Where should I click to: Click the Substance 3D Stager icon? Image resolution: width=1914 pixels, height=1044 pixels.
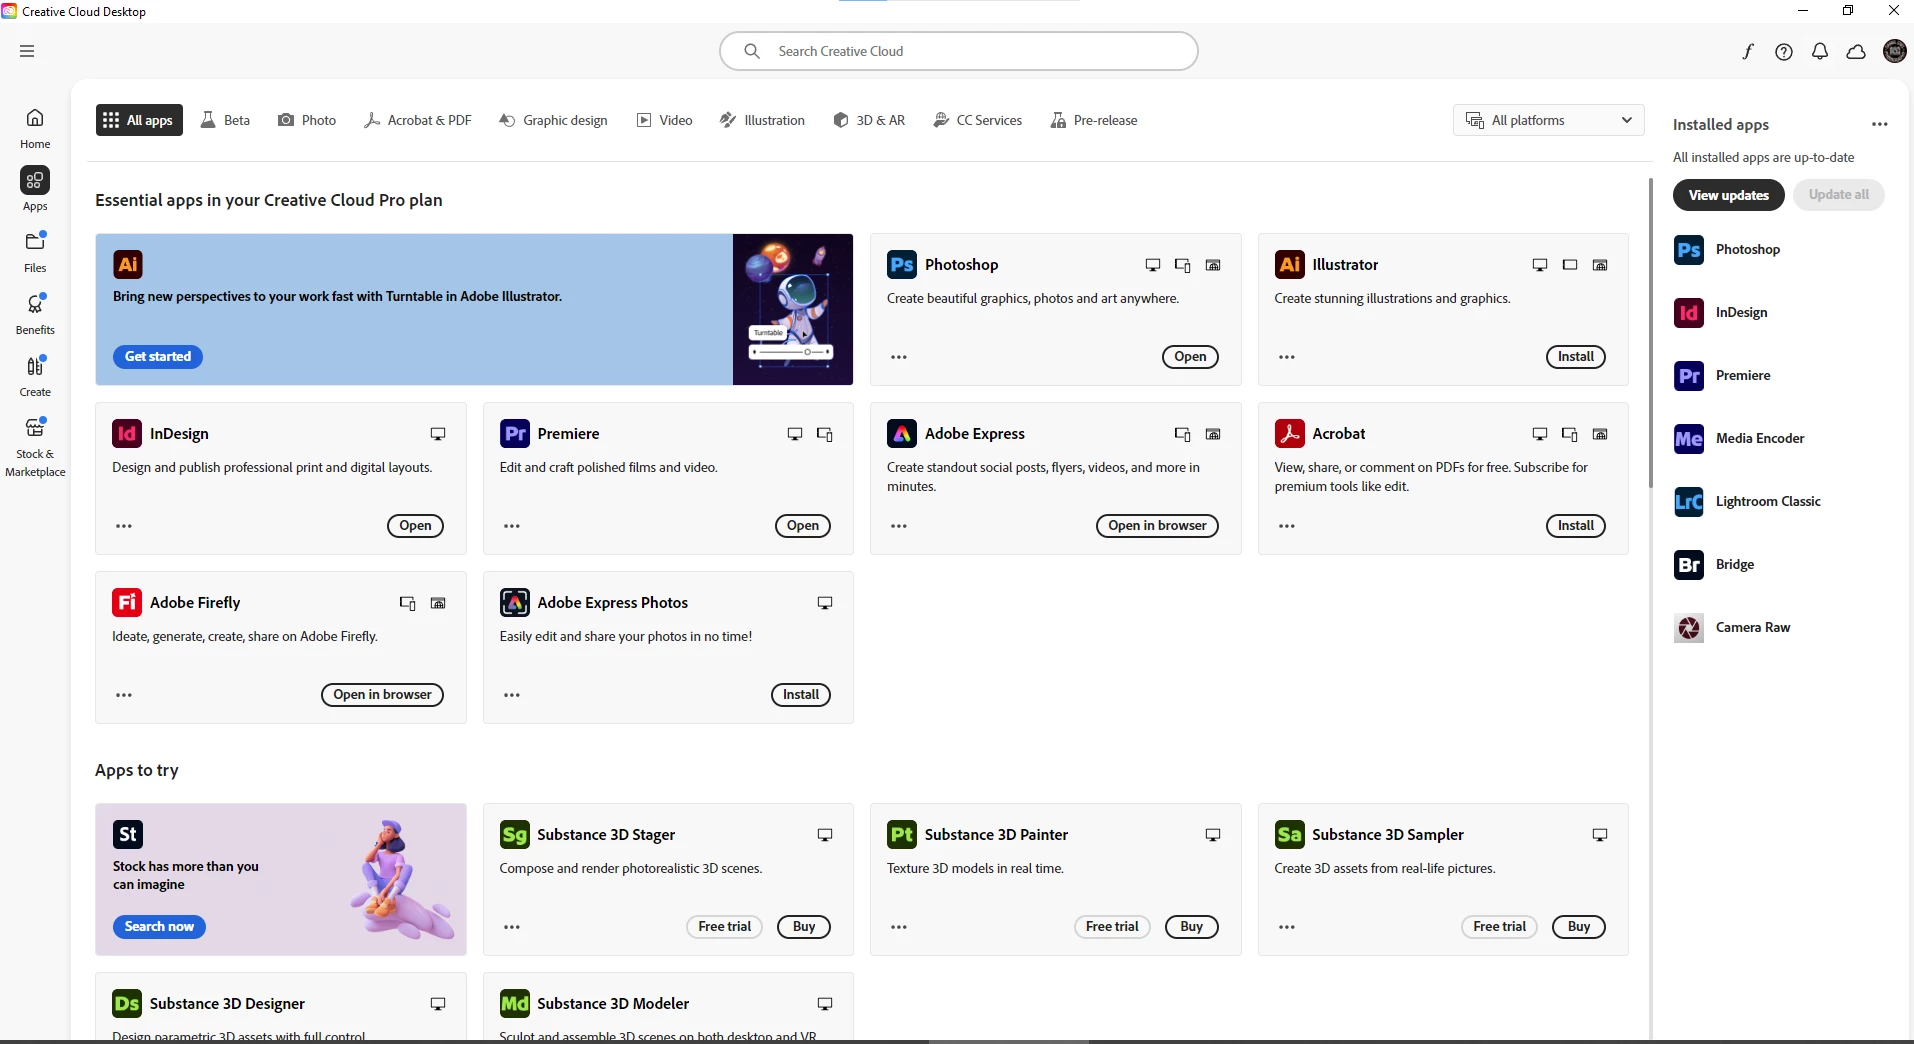pyautogui.click(x=514, y=834)
